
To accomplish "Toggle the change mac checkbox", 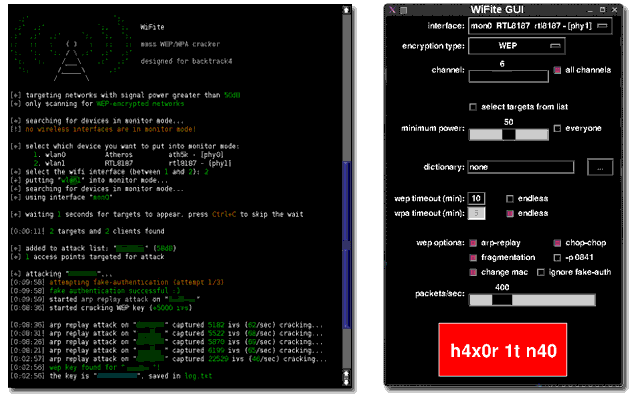I will click(x=473, y=272).
